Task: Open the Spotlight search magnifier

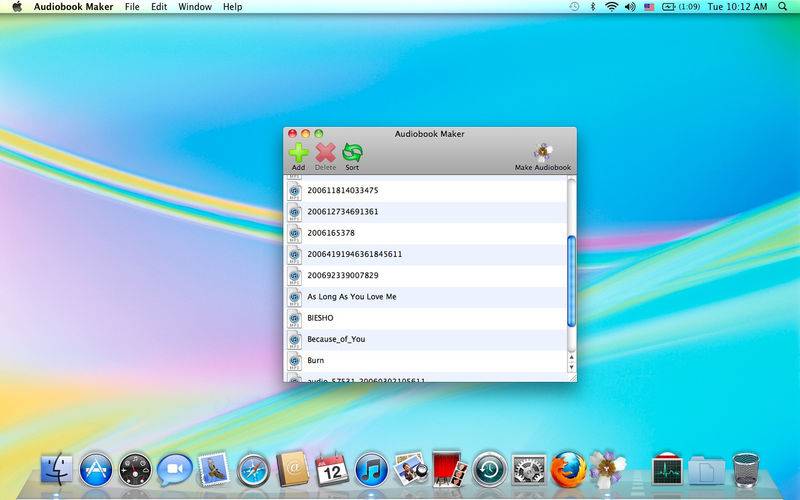Action: point(782,7)
